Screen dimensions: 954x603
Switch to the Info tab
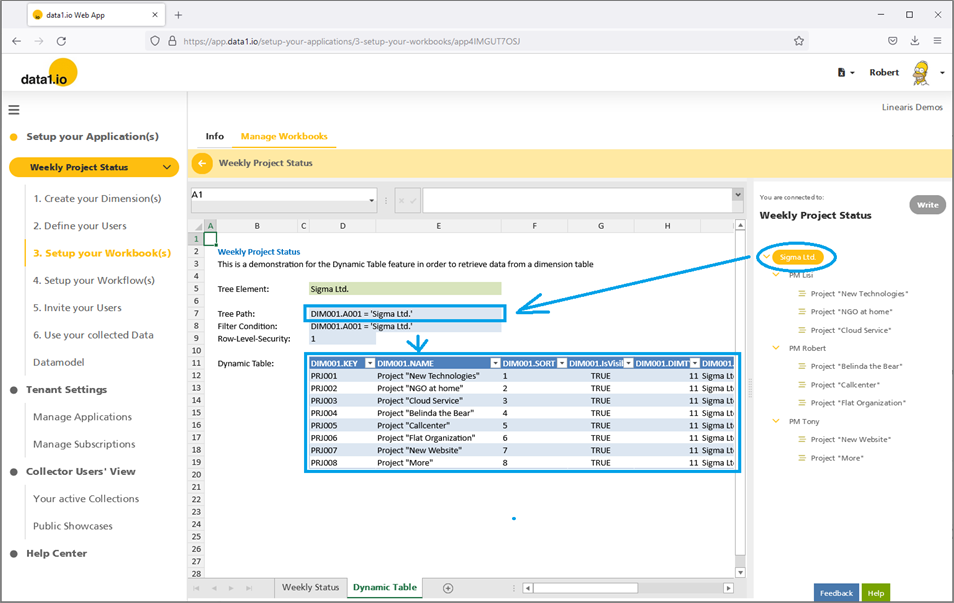click(x=215, y=136)
